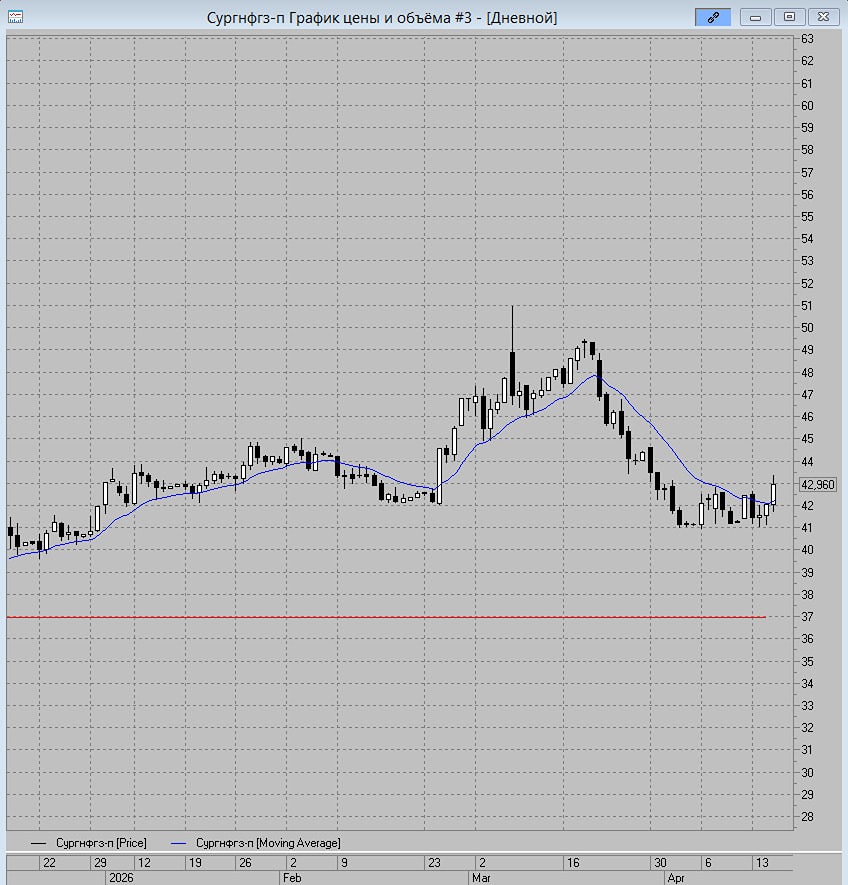848x885 pixels.
Task: Open the chart window system menu icon
Action: coord(15,17)
